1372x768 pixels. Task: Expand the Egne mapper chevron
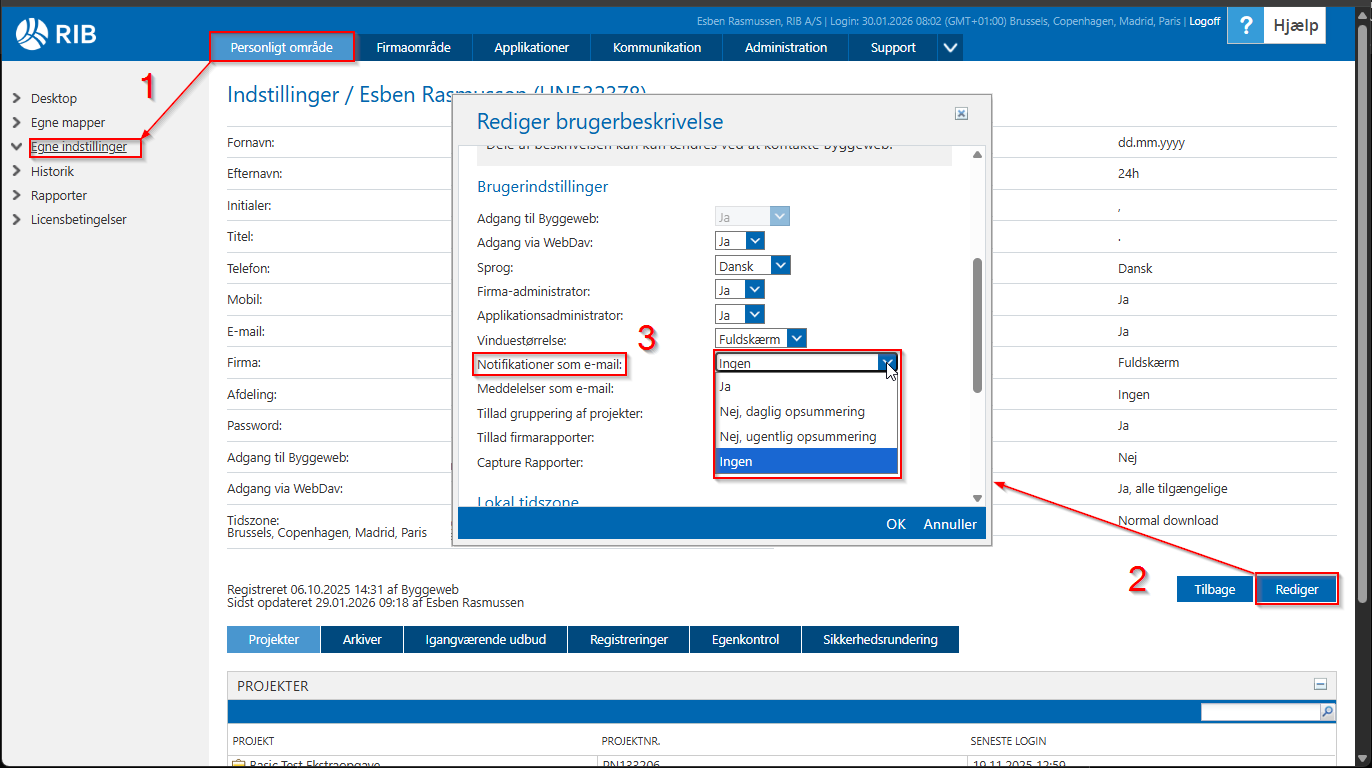click(x=16, y=122)
